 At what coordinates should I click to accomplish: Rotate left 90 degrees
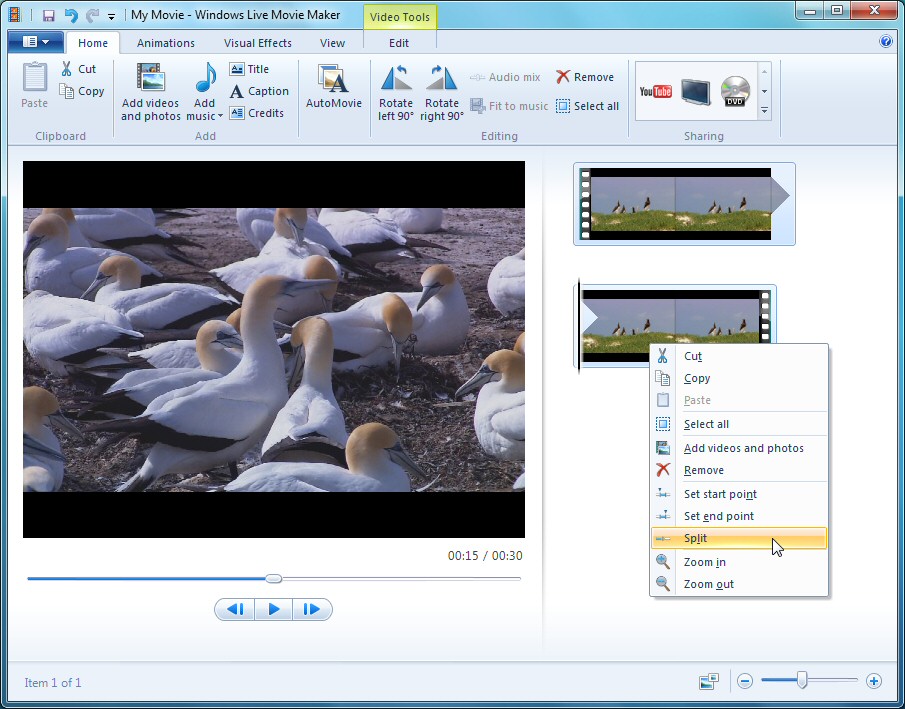(x=396, y=92)
